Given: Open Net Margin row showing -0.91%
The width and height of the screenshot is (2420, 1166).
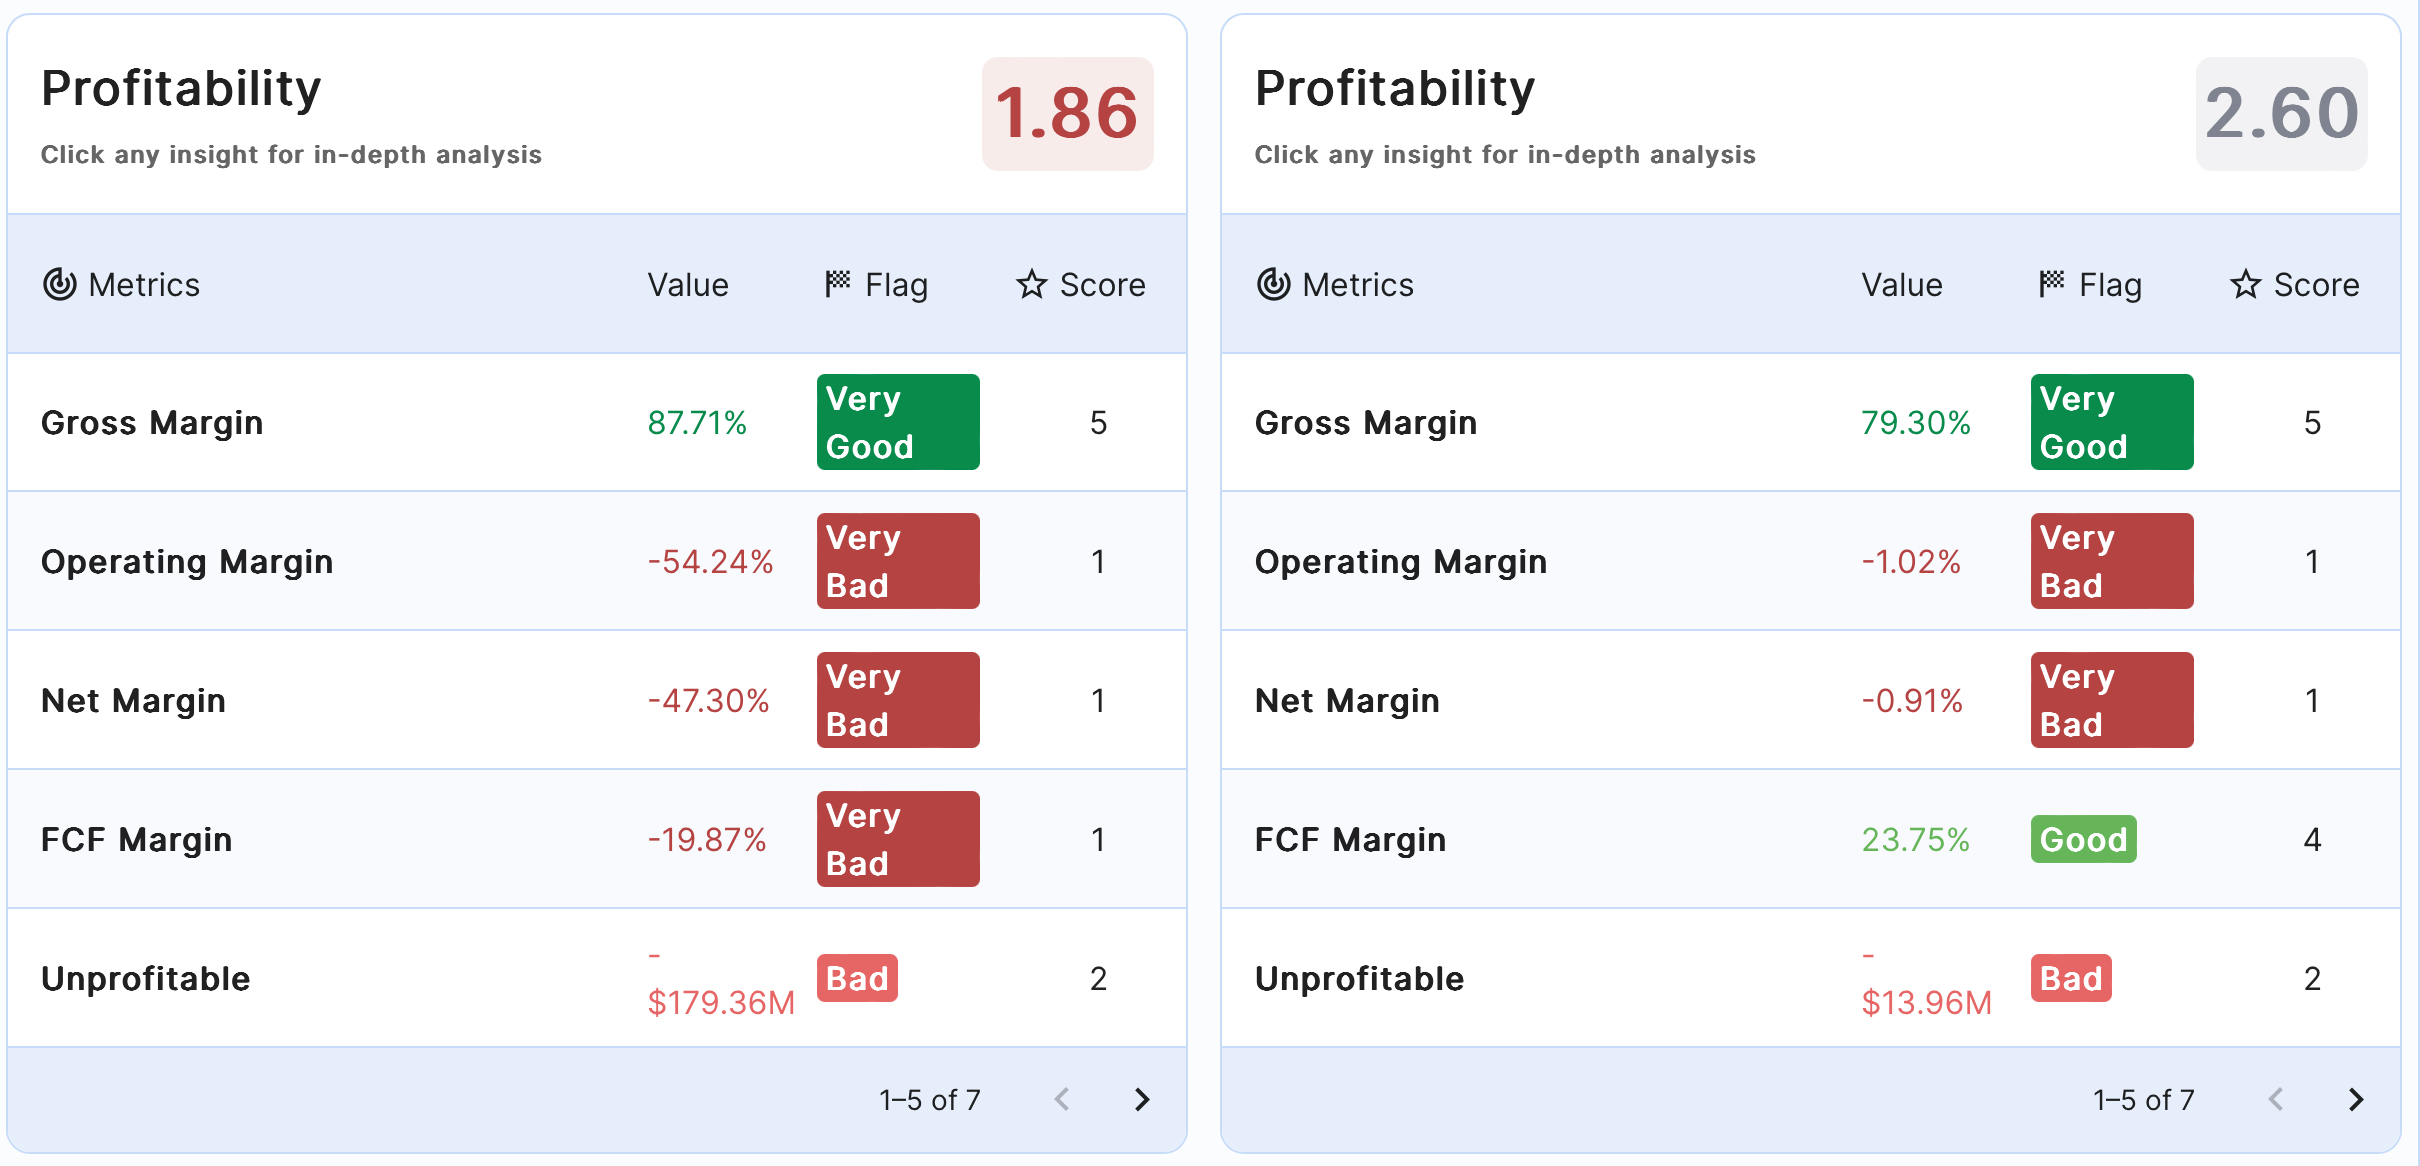Looking at the screenshot, I should 1347,701.
